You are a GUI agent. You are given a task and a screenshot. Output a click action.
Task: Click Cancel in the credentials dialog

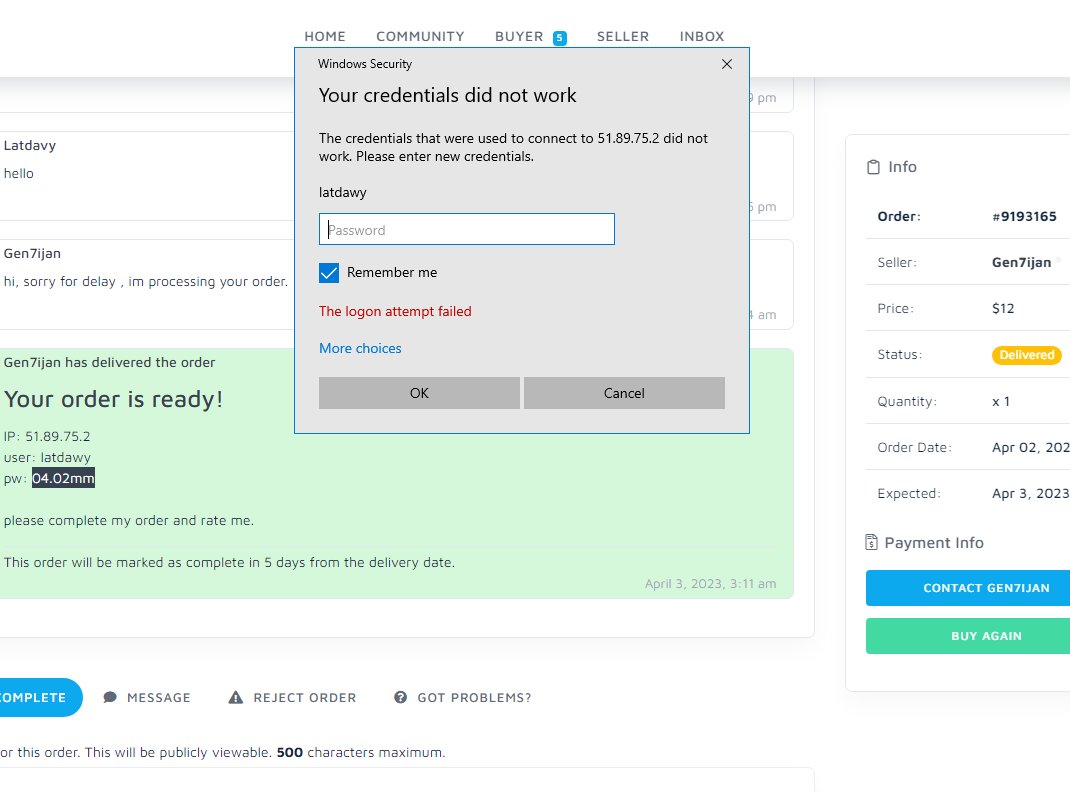pyautogui.click(x=624, y=393)
